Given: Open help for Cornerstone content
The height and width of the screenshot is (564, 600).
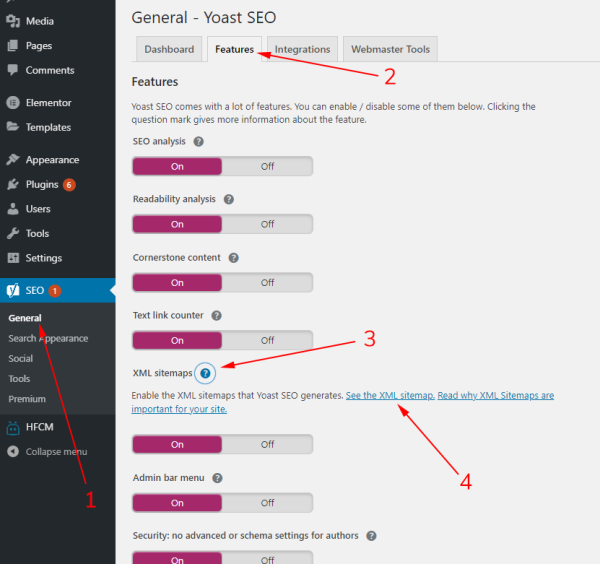Looking at the screenshot, I should click(233, 258).
